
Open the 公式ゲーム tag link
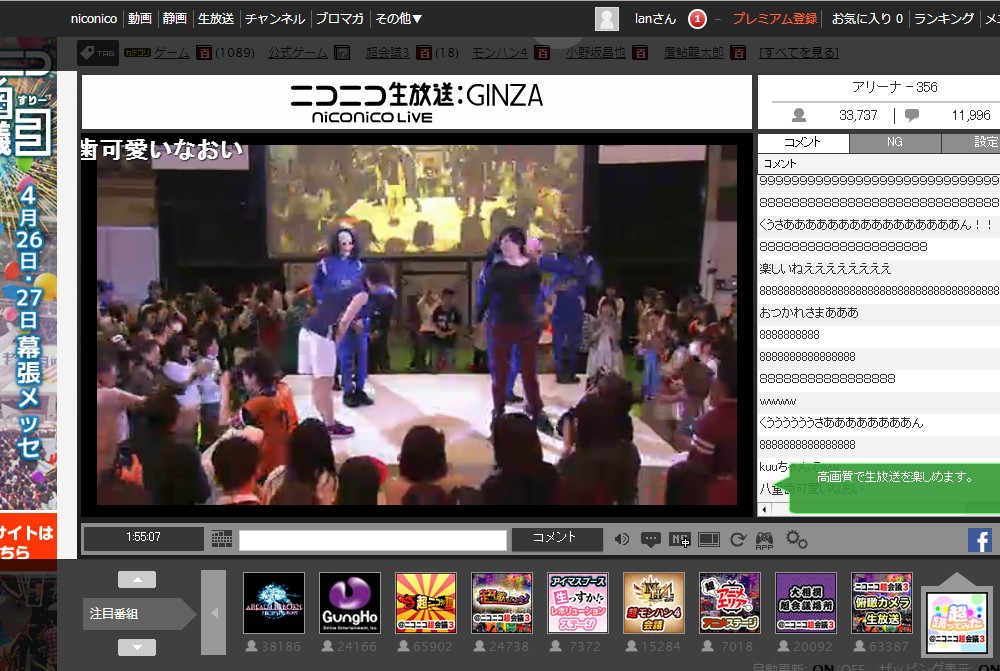click(298, 53)
